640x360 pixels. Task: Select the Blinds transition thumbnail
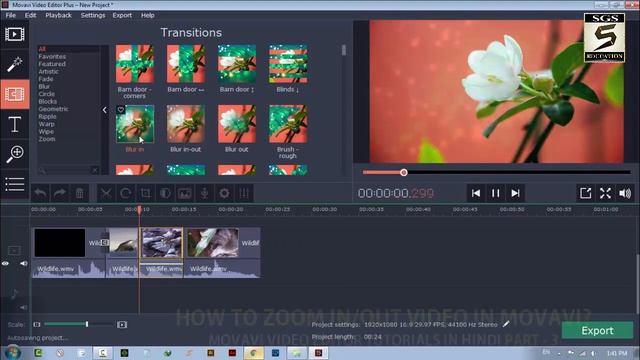288,64
